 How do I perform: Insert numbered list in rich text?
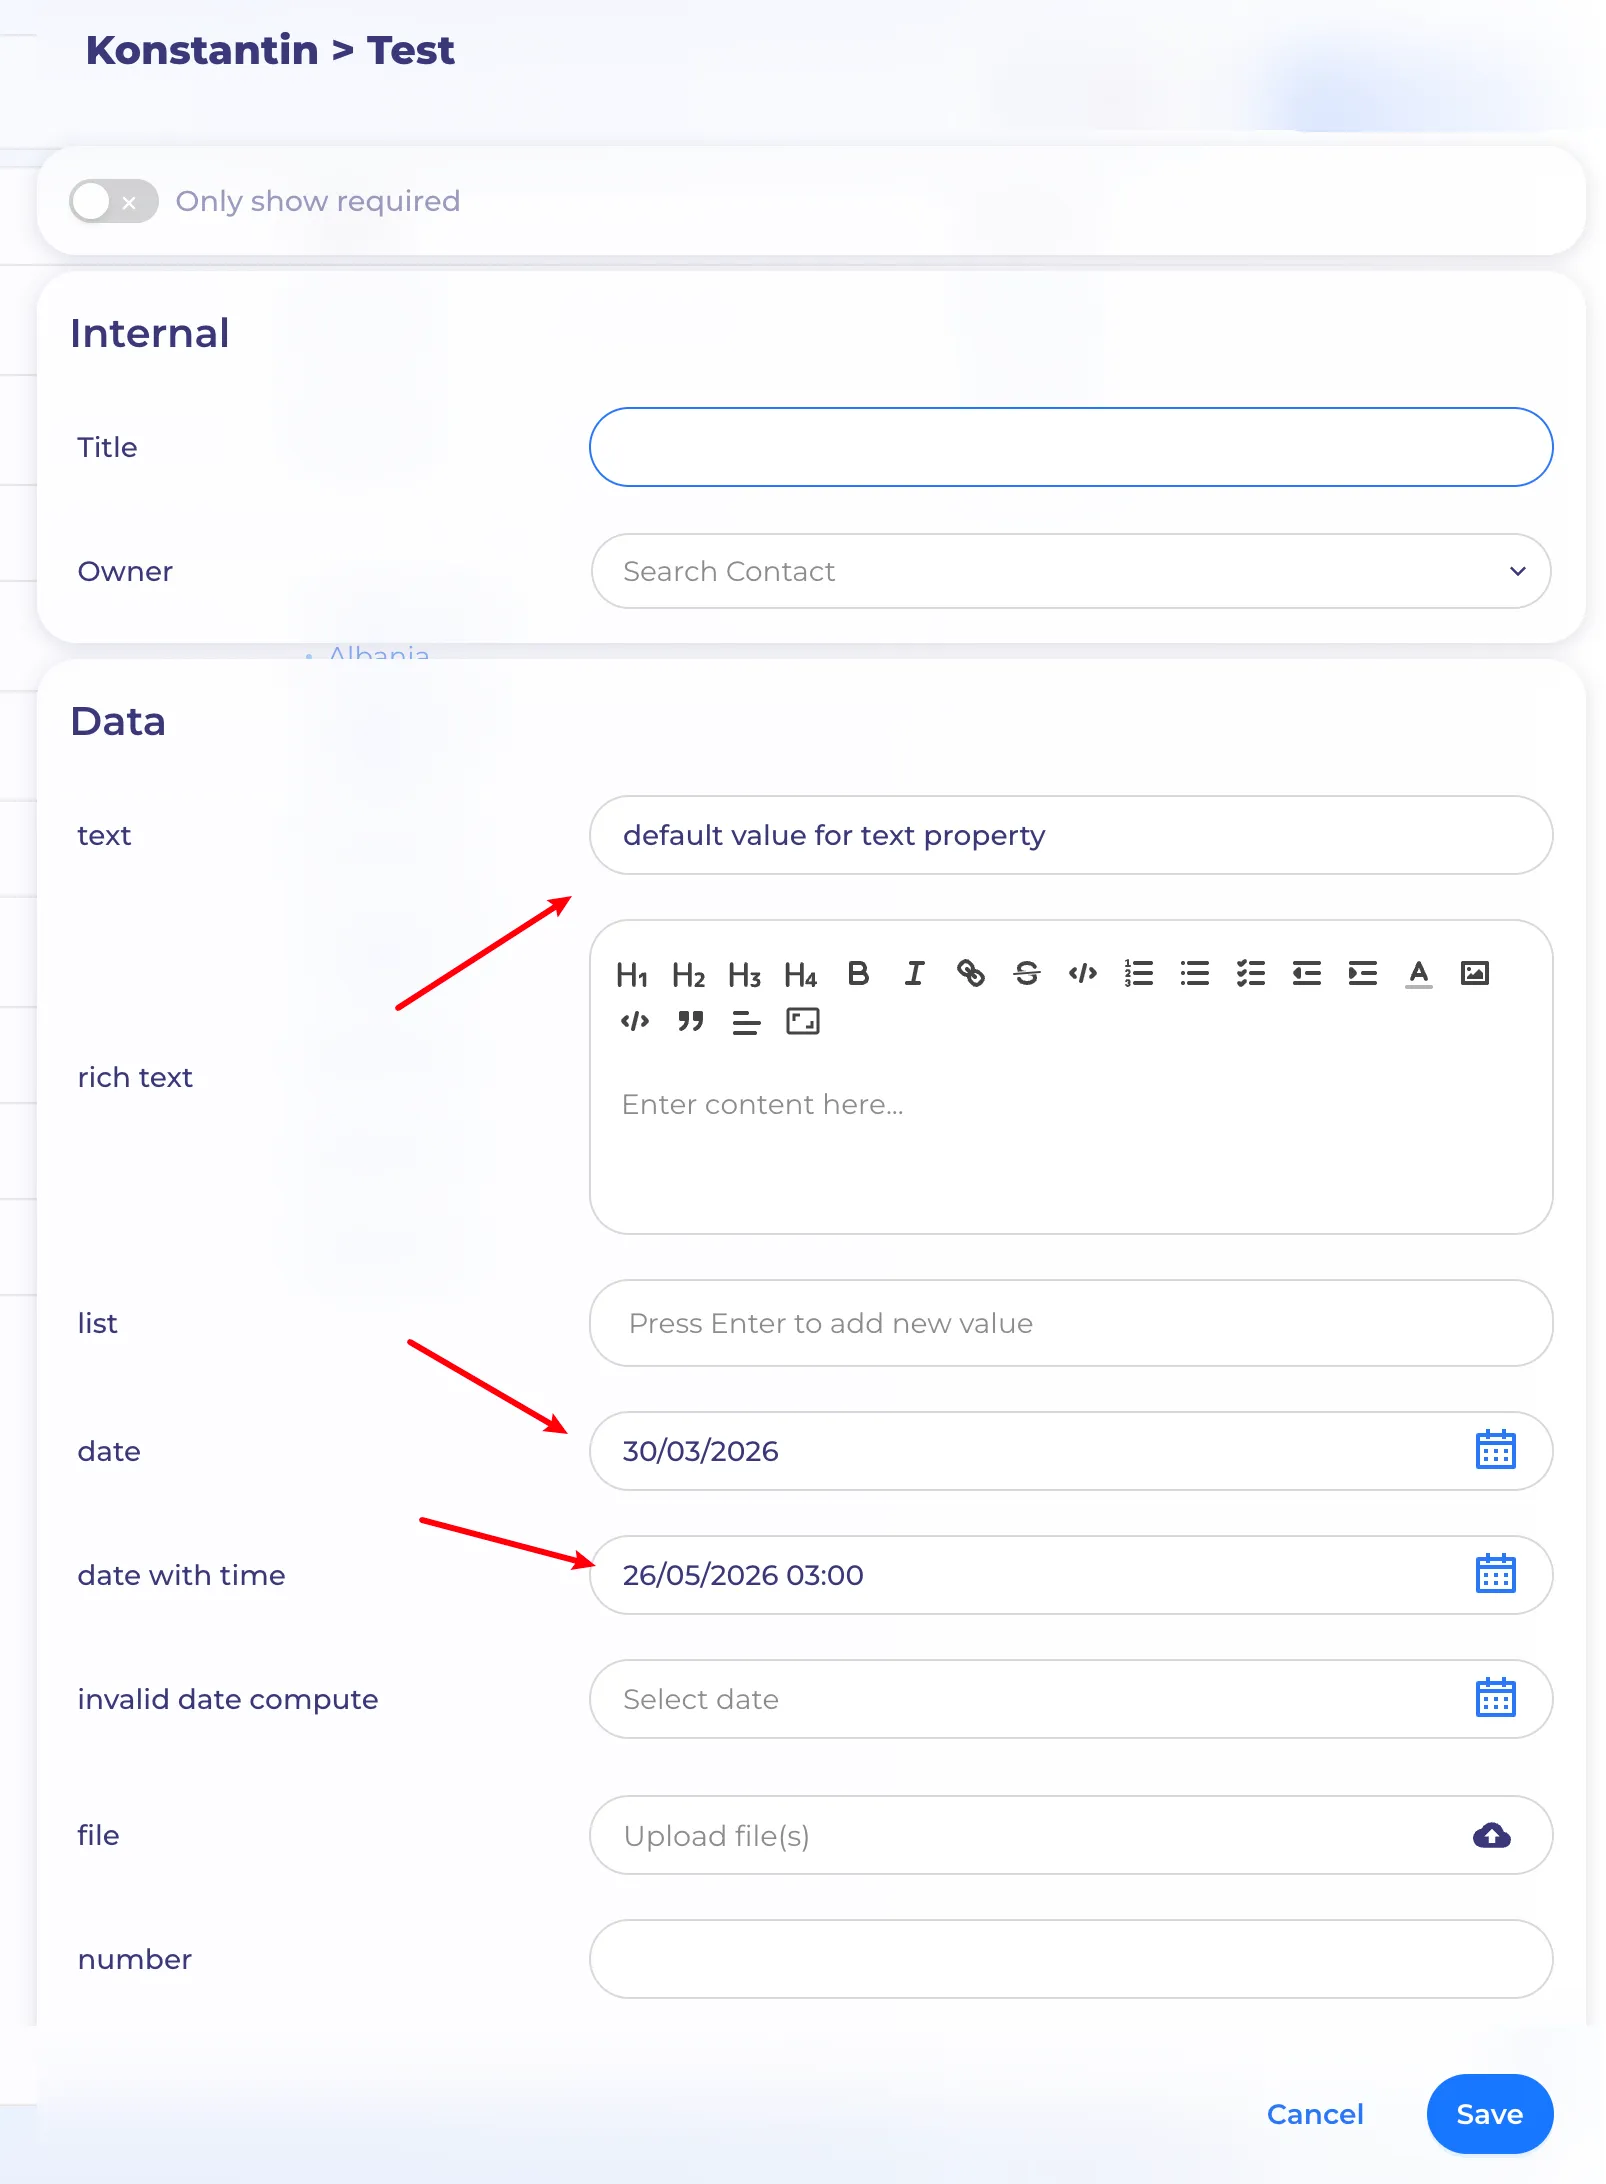(x=1138, y=974)
